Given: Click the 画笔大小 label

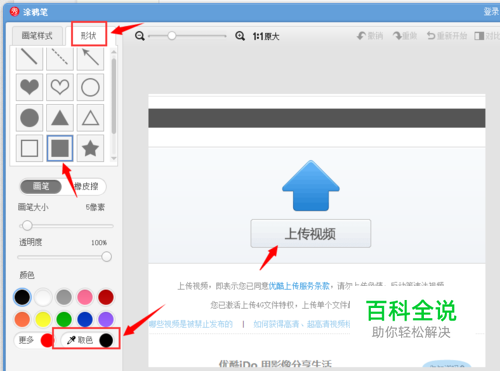Looking at the screenshot, I should coord(33,207).
